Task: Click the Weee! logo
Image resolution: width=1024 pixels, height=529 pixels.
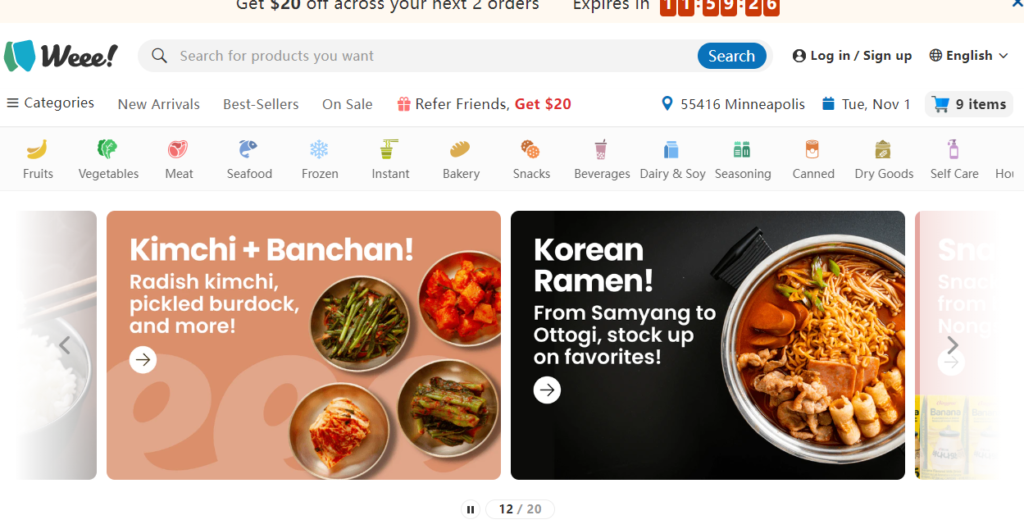Action: (61, 56)
